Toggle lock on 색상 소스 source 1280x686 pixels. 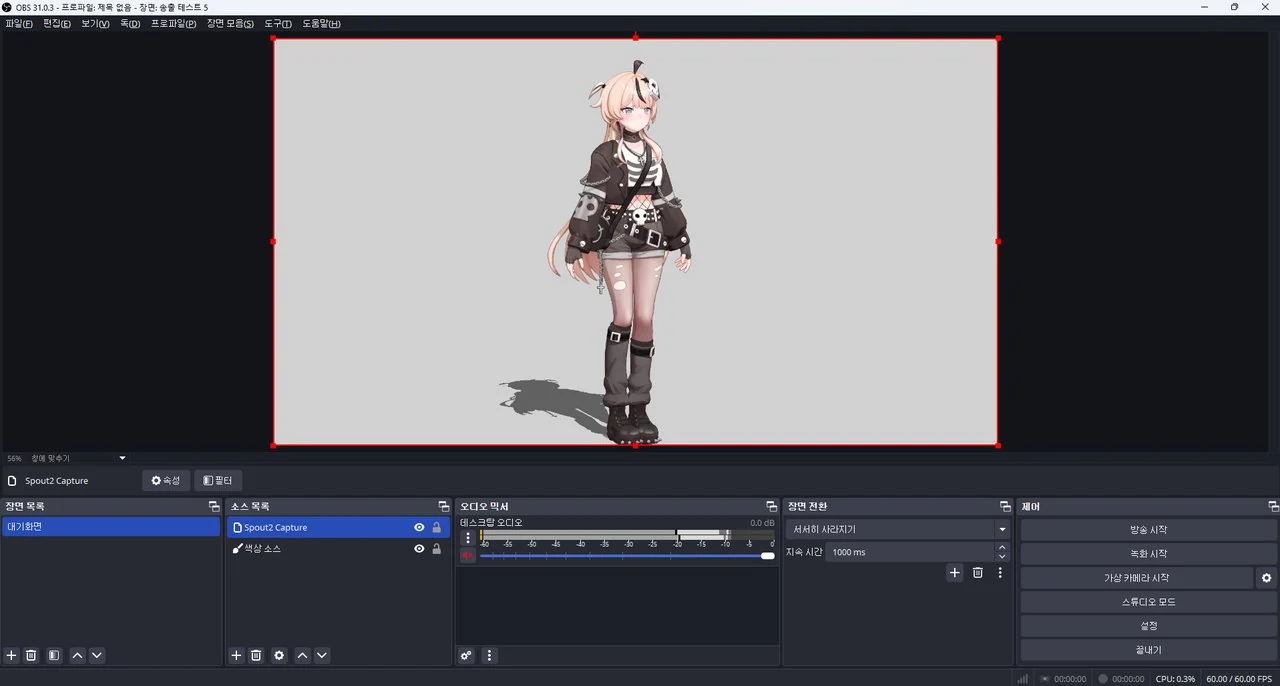coord(436,548)
